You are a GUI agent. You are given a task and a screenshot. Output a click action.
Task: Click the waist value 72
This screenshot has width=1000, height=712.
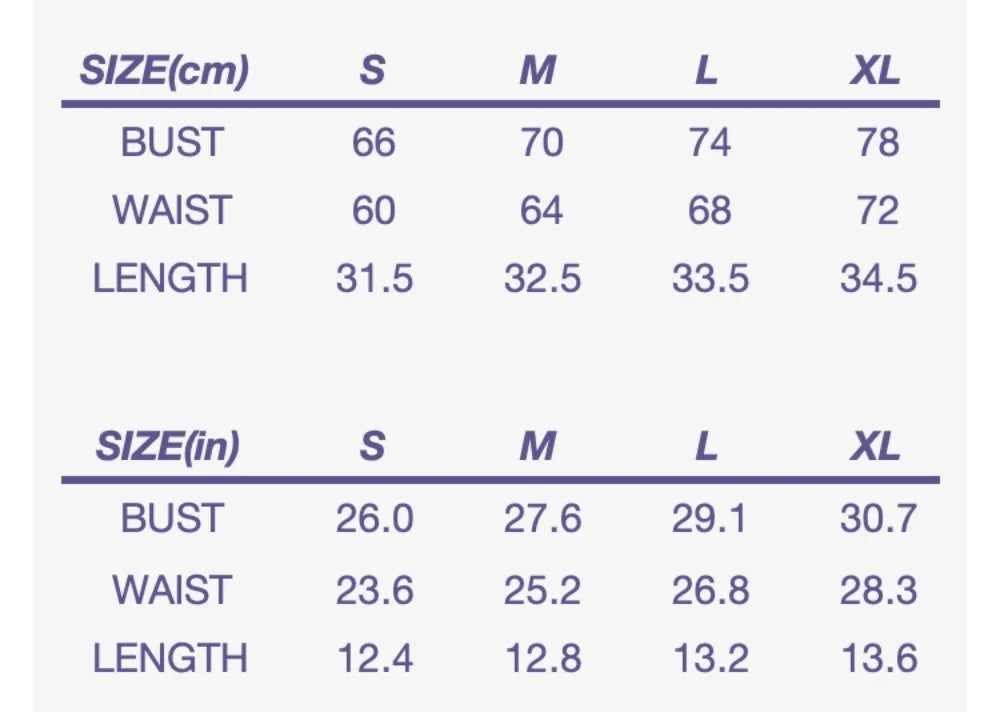878,211
